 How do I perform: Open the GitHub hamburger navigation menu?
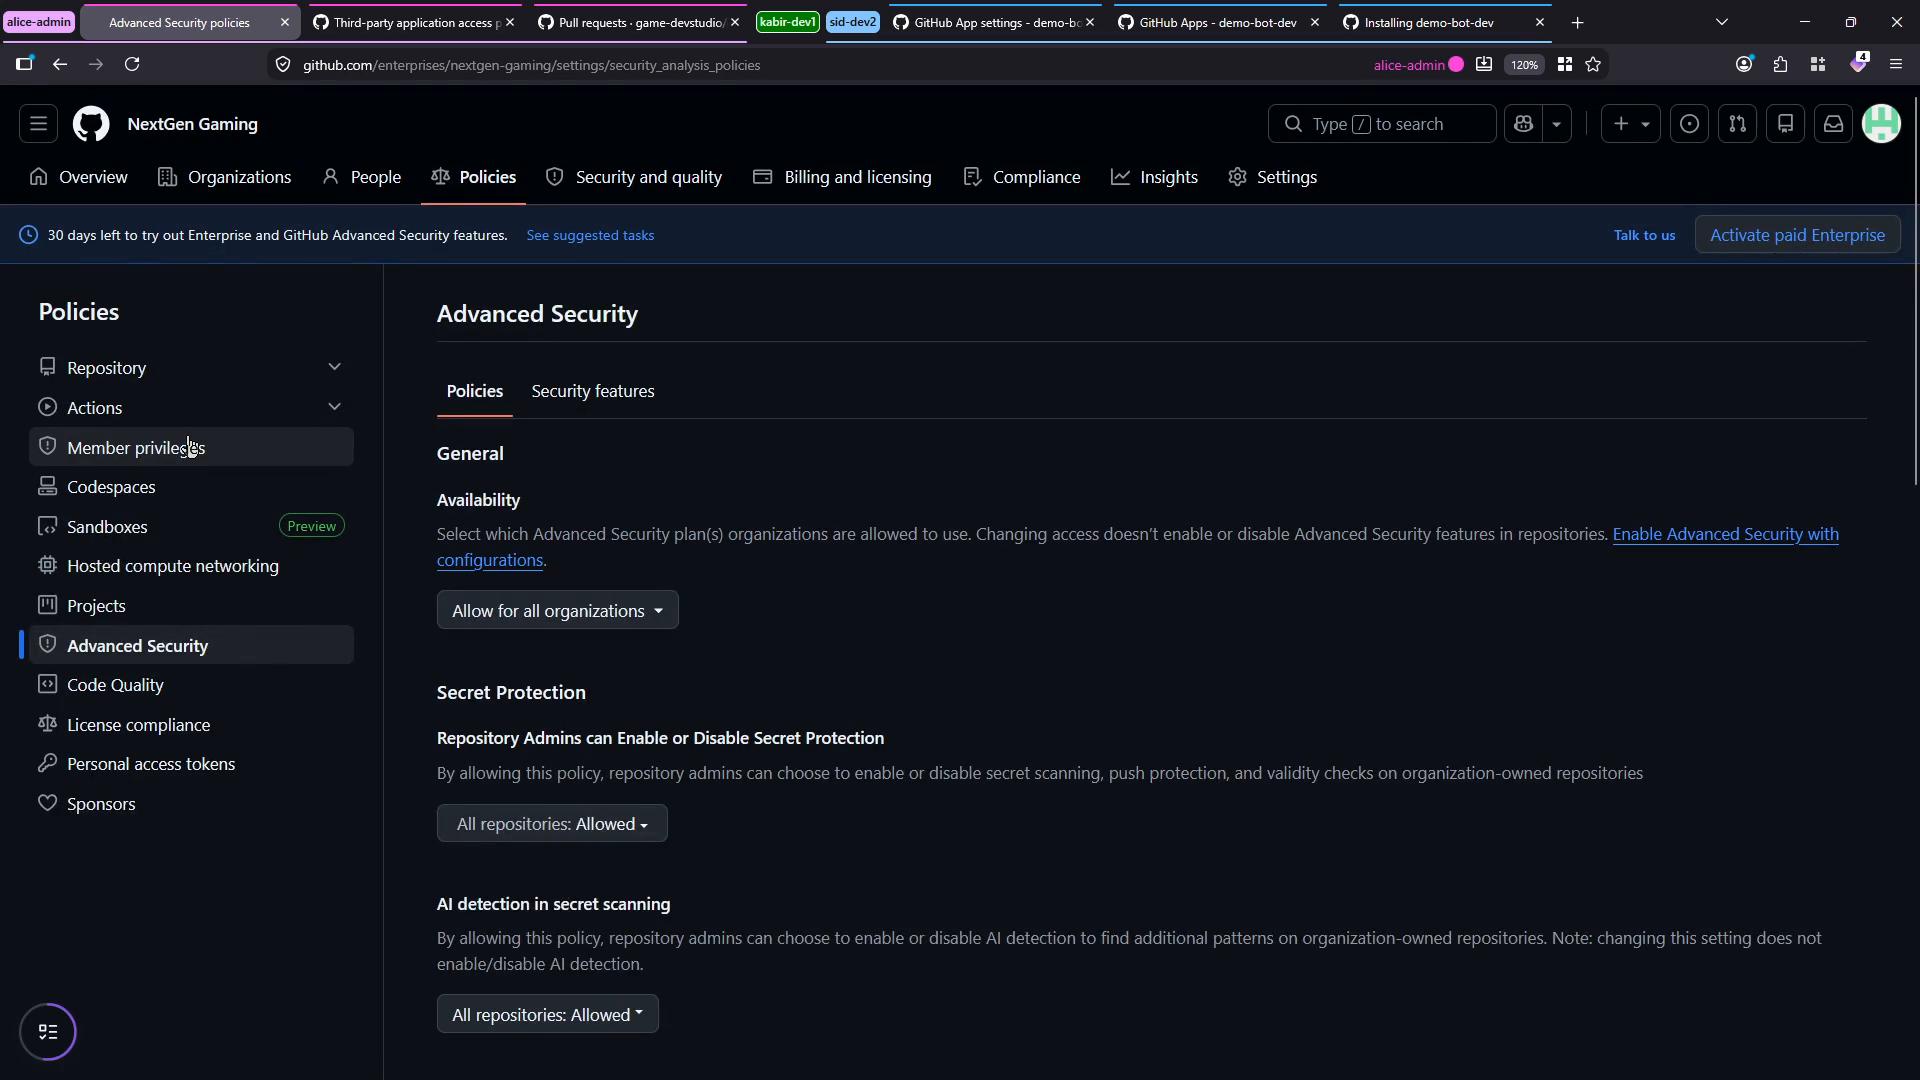[38, 124]
